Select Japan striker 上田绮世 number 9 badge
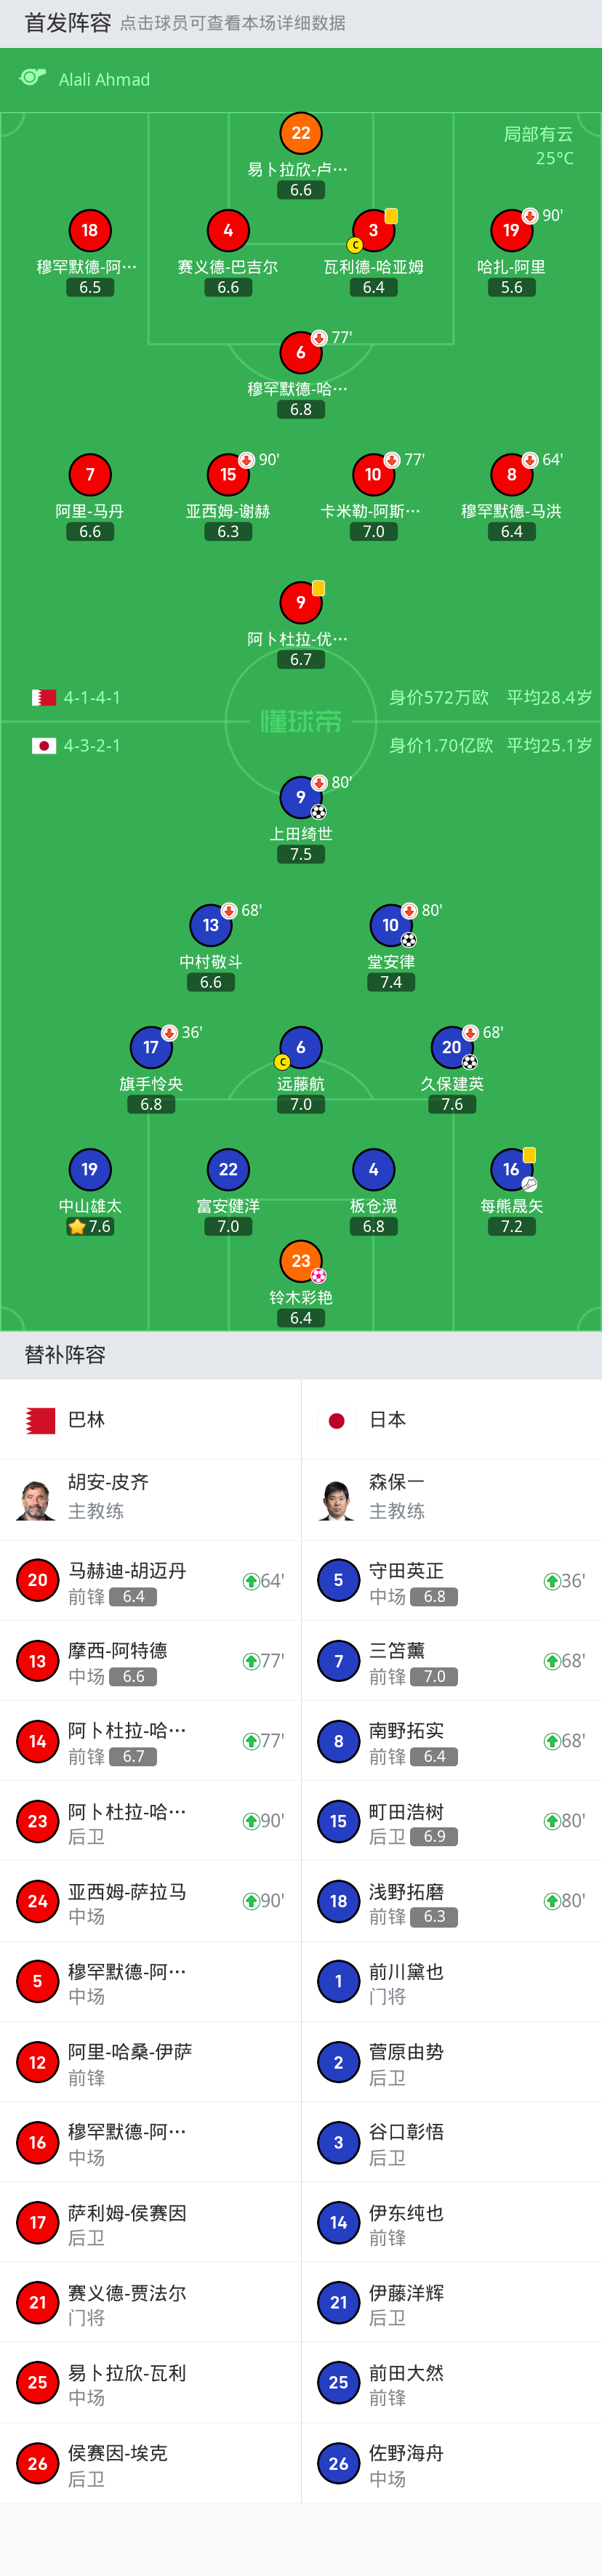The height and width of the screenshot is (2576, 602). [301, 797]
